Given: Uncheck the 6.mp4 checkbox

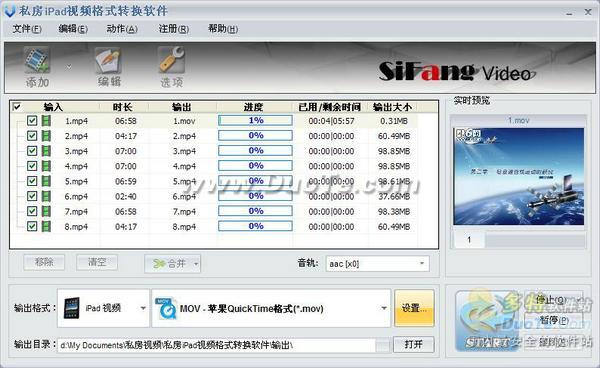Looking at the screenshot, I should [x=32, y=196].
